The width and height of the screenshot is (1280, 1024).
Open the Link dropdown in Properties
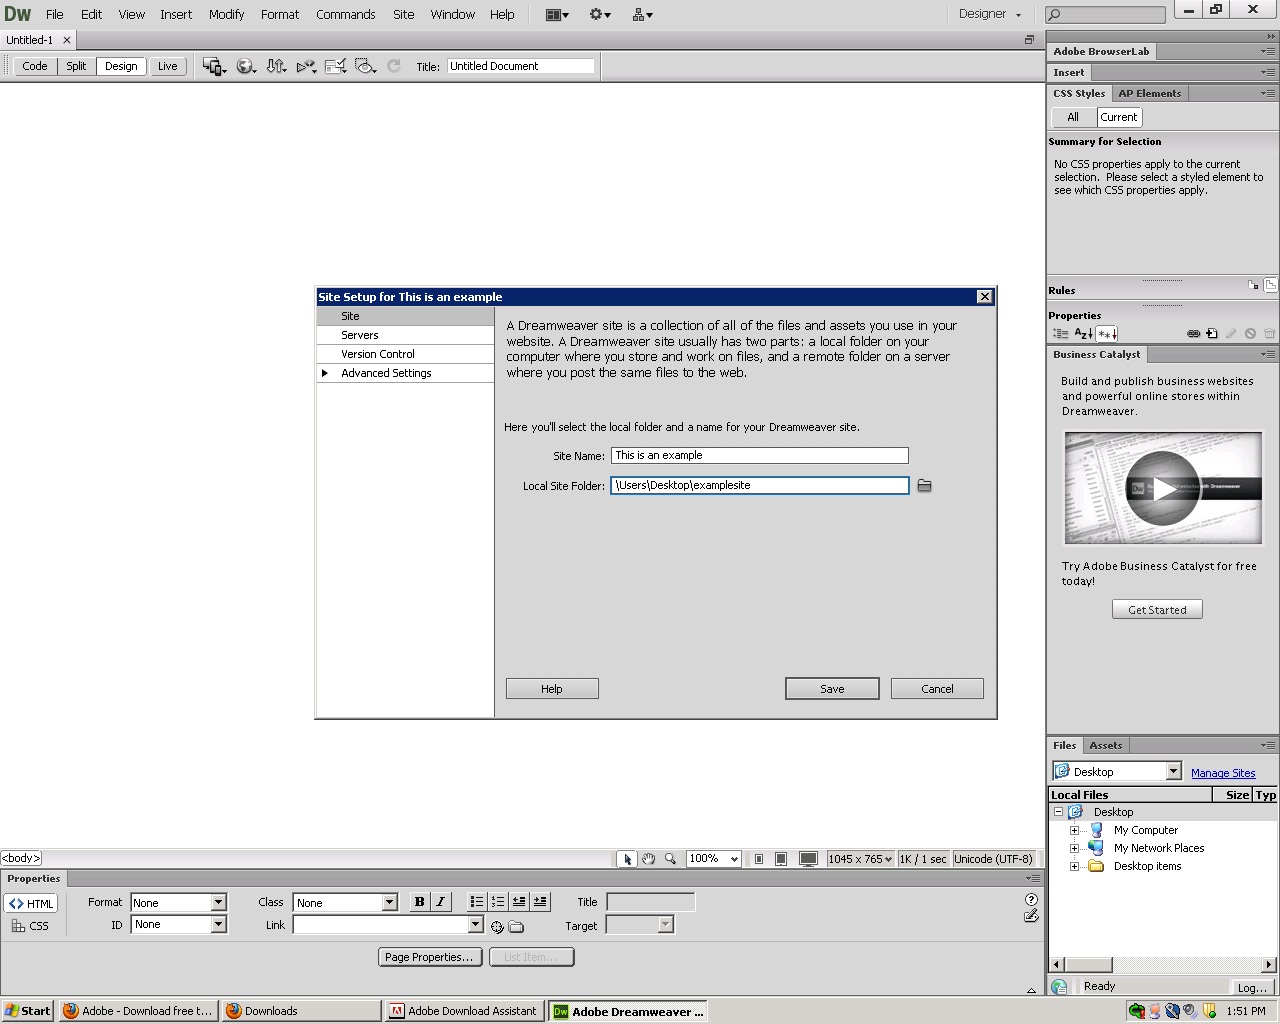[475, 925]
